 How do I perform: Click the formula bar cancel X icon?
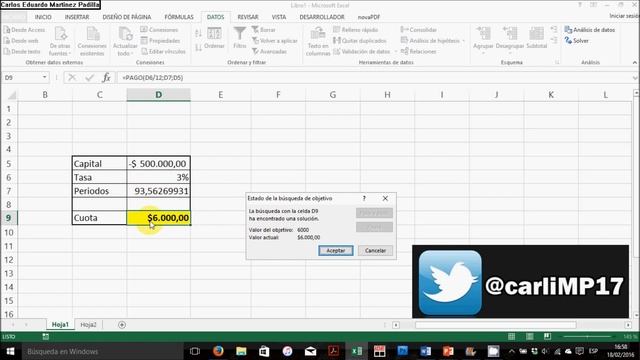(72, 78)
